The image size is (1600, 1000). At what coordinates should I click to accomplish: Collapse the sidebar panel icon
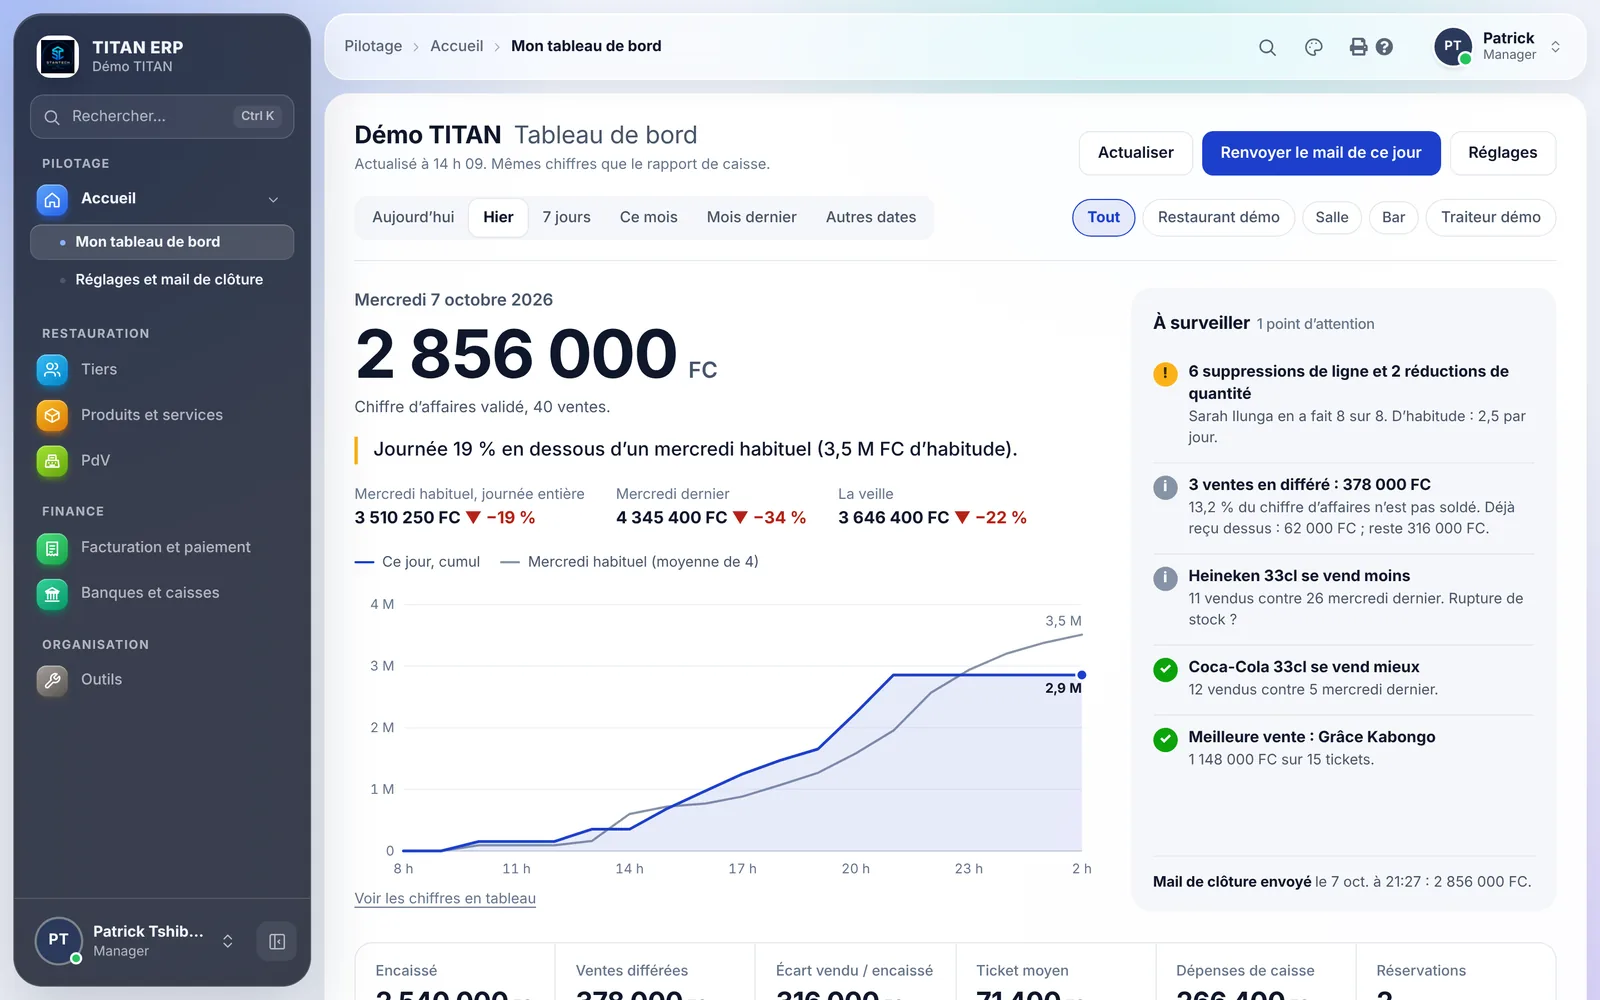(277, 941)
